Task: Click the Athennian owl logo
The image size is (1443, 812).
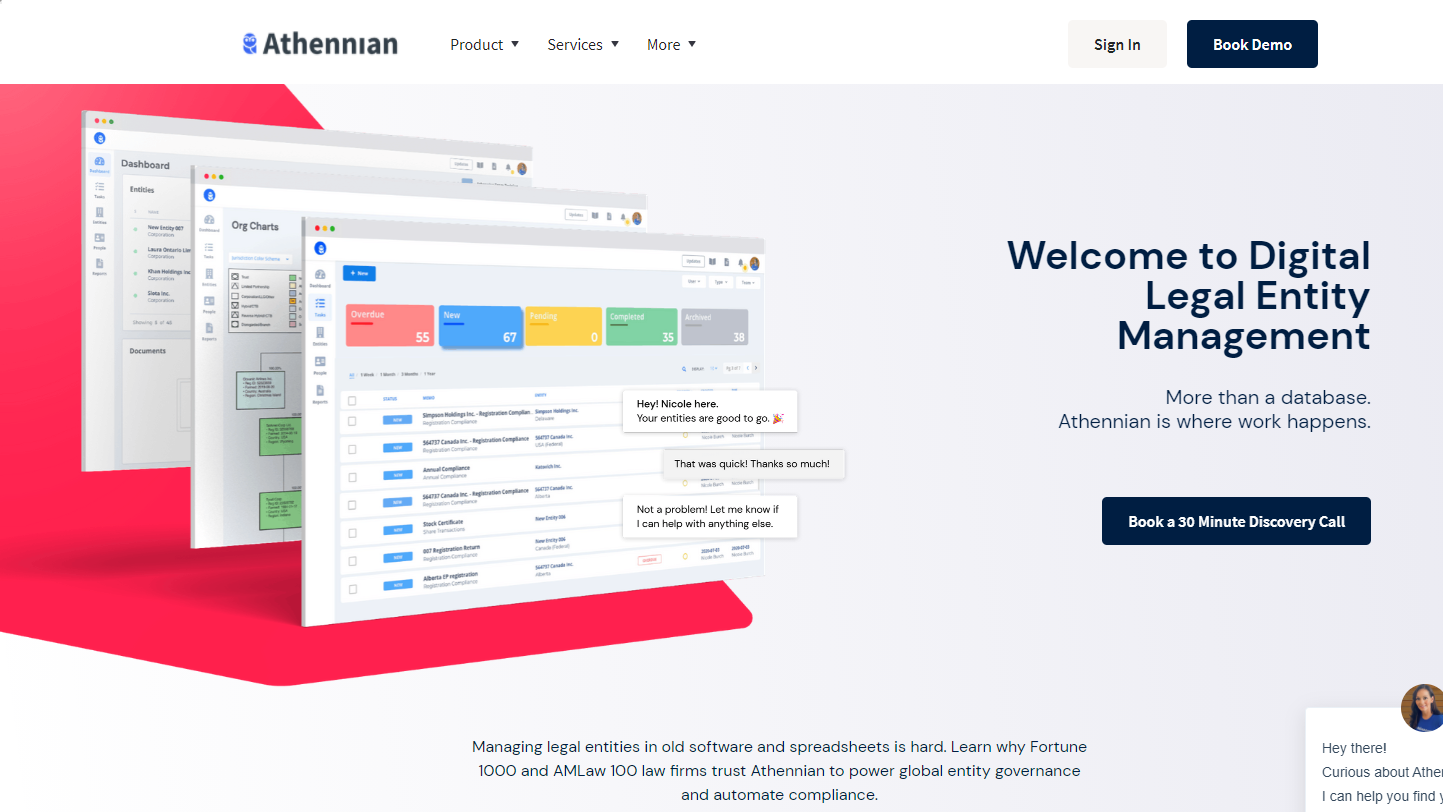Action: 250,44
